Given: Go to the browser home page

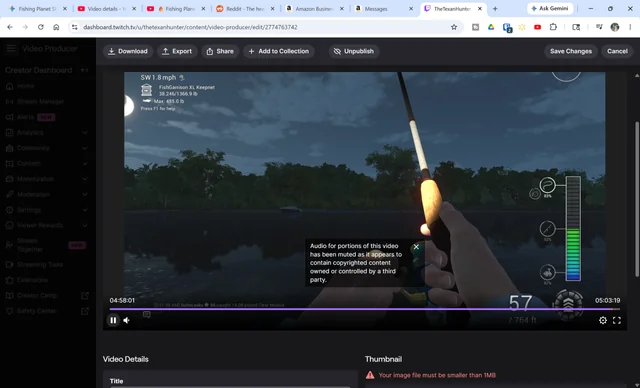Looking at the screenshot, I should click(x=56, y=27).
